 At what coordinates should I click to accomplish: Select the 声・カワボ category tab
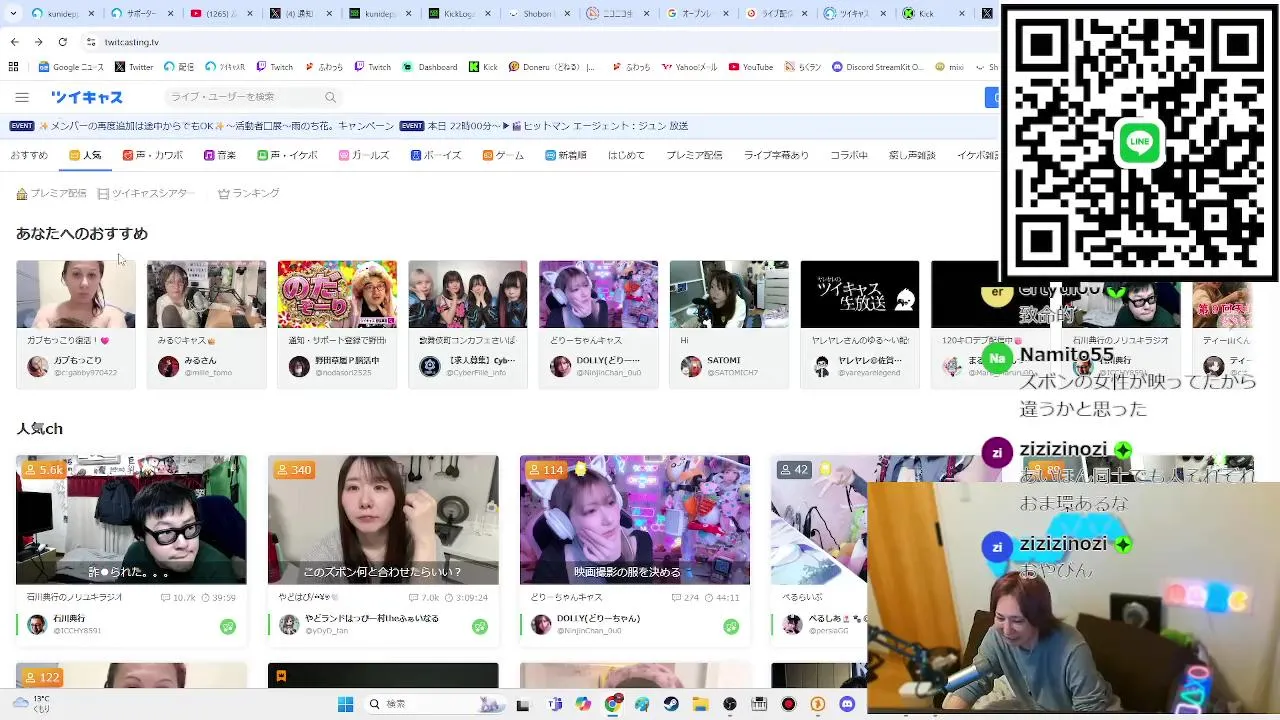[153, 155]
